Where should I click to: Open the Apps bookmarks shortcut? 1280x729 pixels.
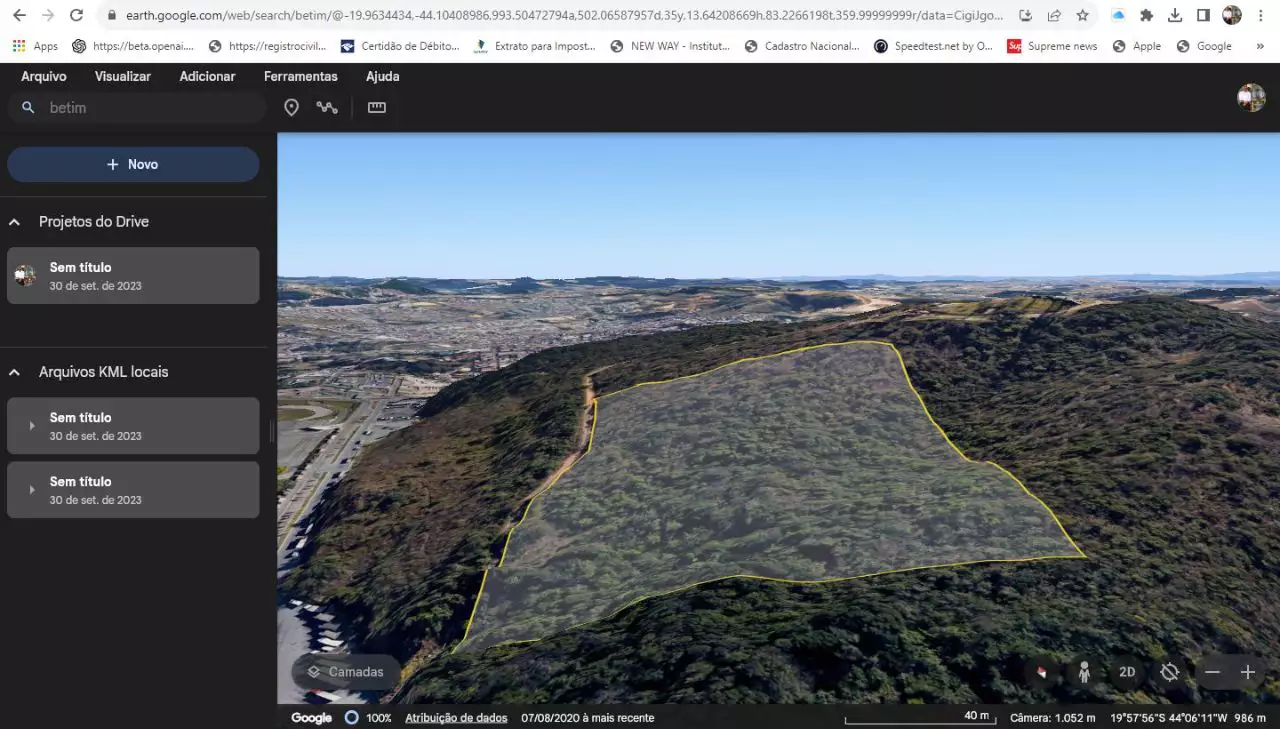coord(35,46)
